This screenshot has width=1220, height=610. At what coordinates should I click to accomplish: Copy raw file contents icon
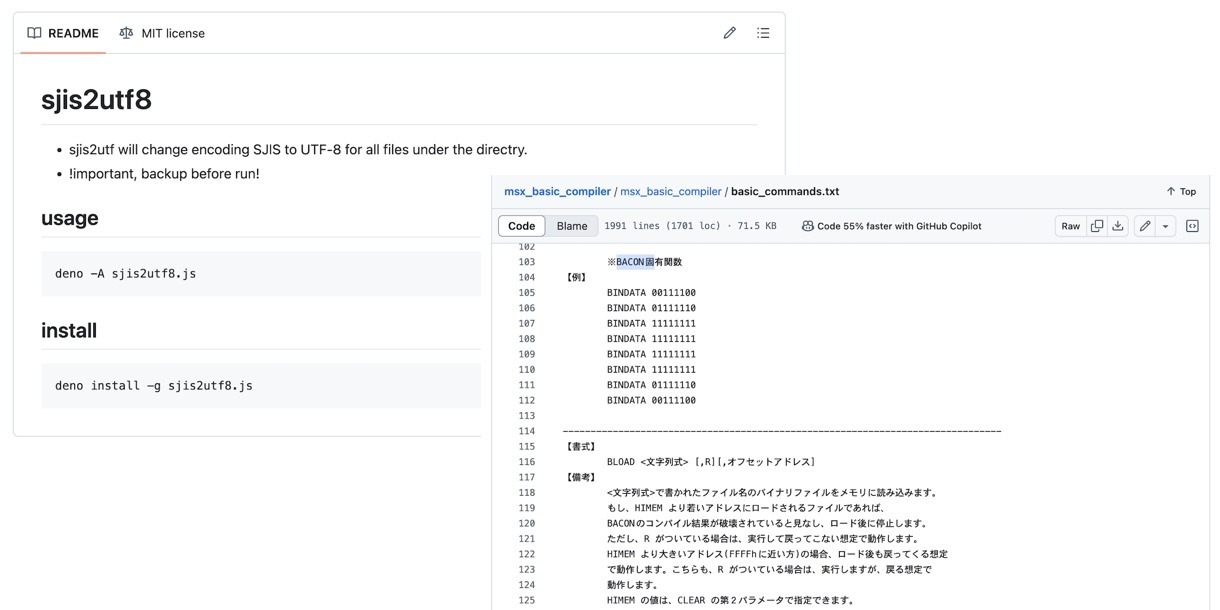[x=1097, y=226]
